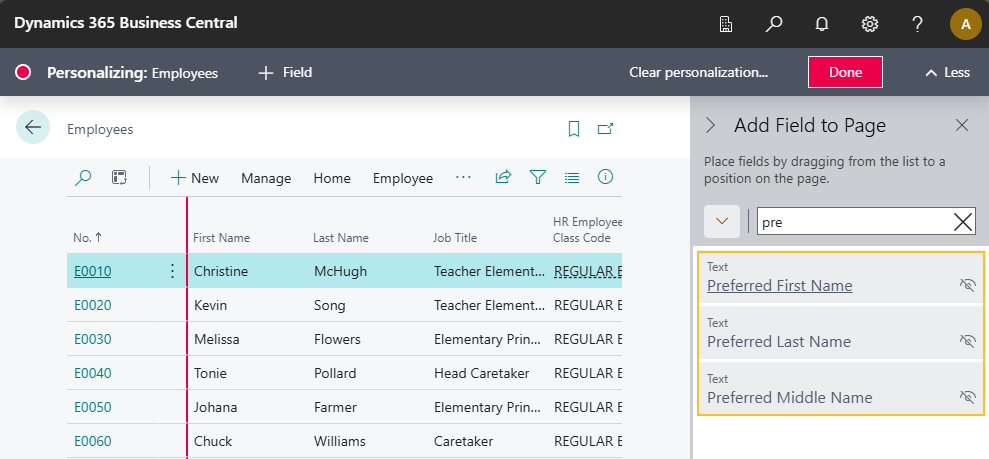Open the settings gear
This screenshot has height=459, width=989.
(870, 24)
